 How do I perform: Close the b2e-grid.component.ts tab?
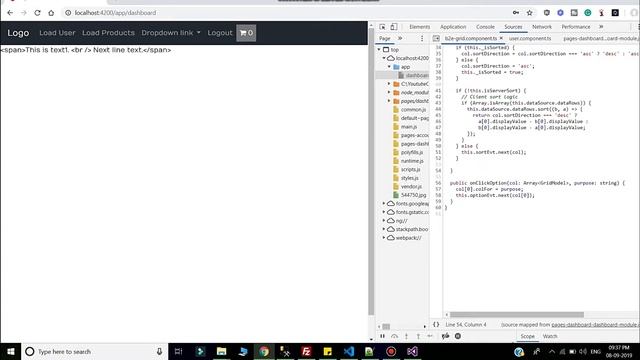click(501, 38)
